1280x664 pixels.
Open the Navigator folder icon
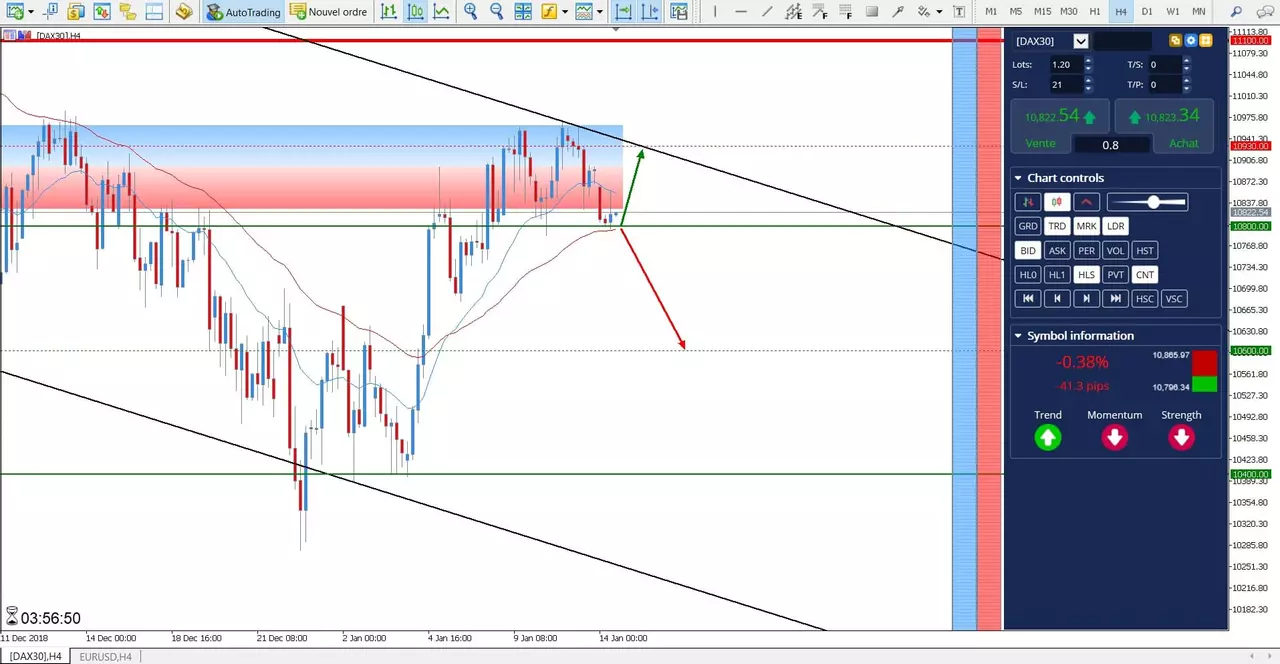click(127, 12)
